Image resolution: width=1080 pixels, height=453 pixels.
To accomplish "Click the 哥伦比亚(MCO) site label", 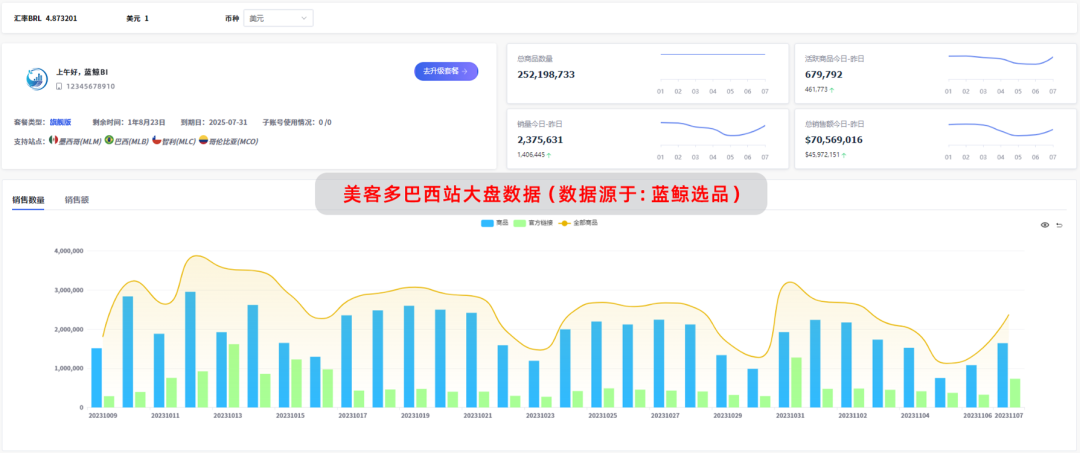I will (233, 140).
